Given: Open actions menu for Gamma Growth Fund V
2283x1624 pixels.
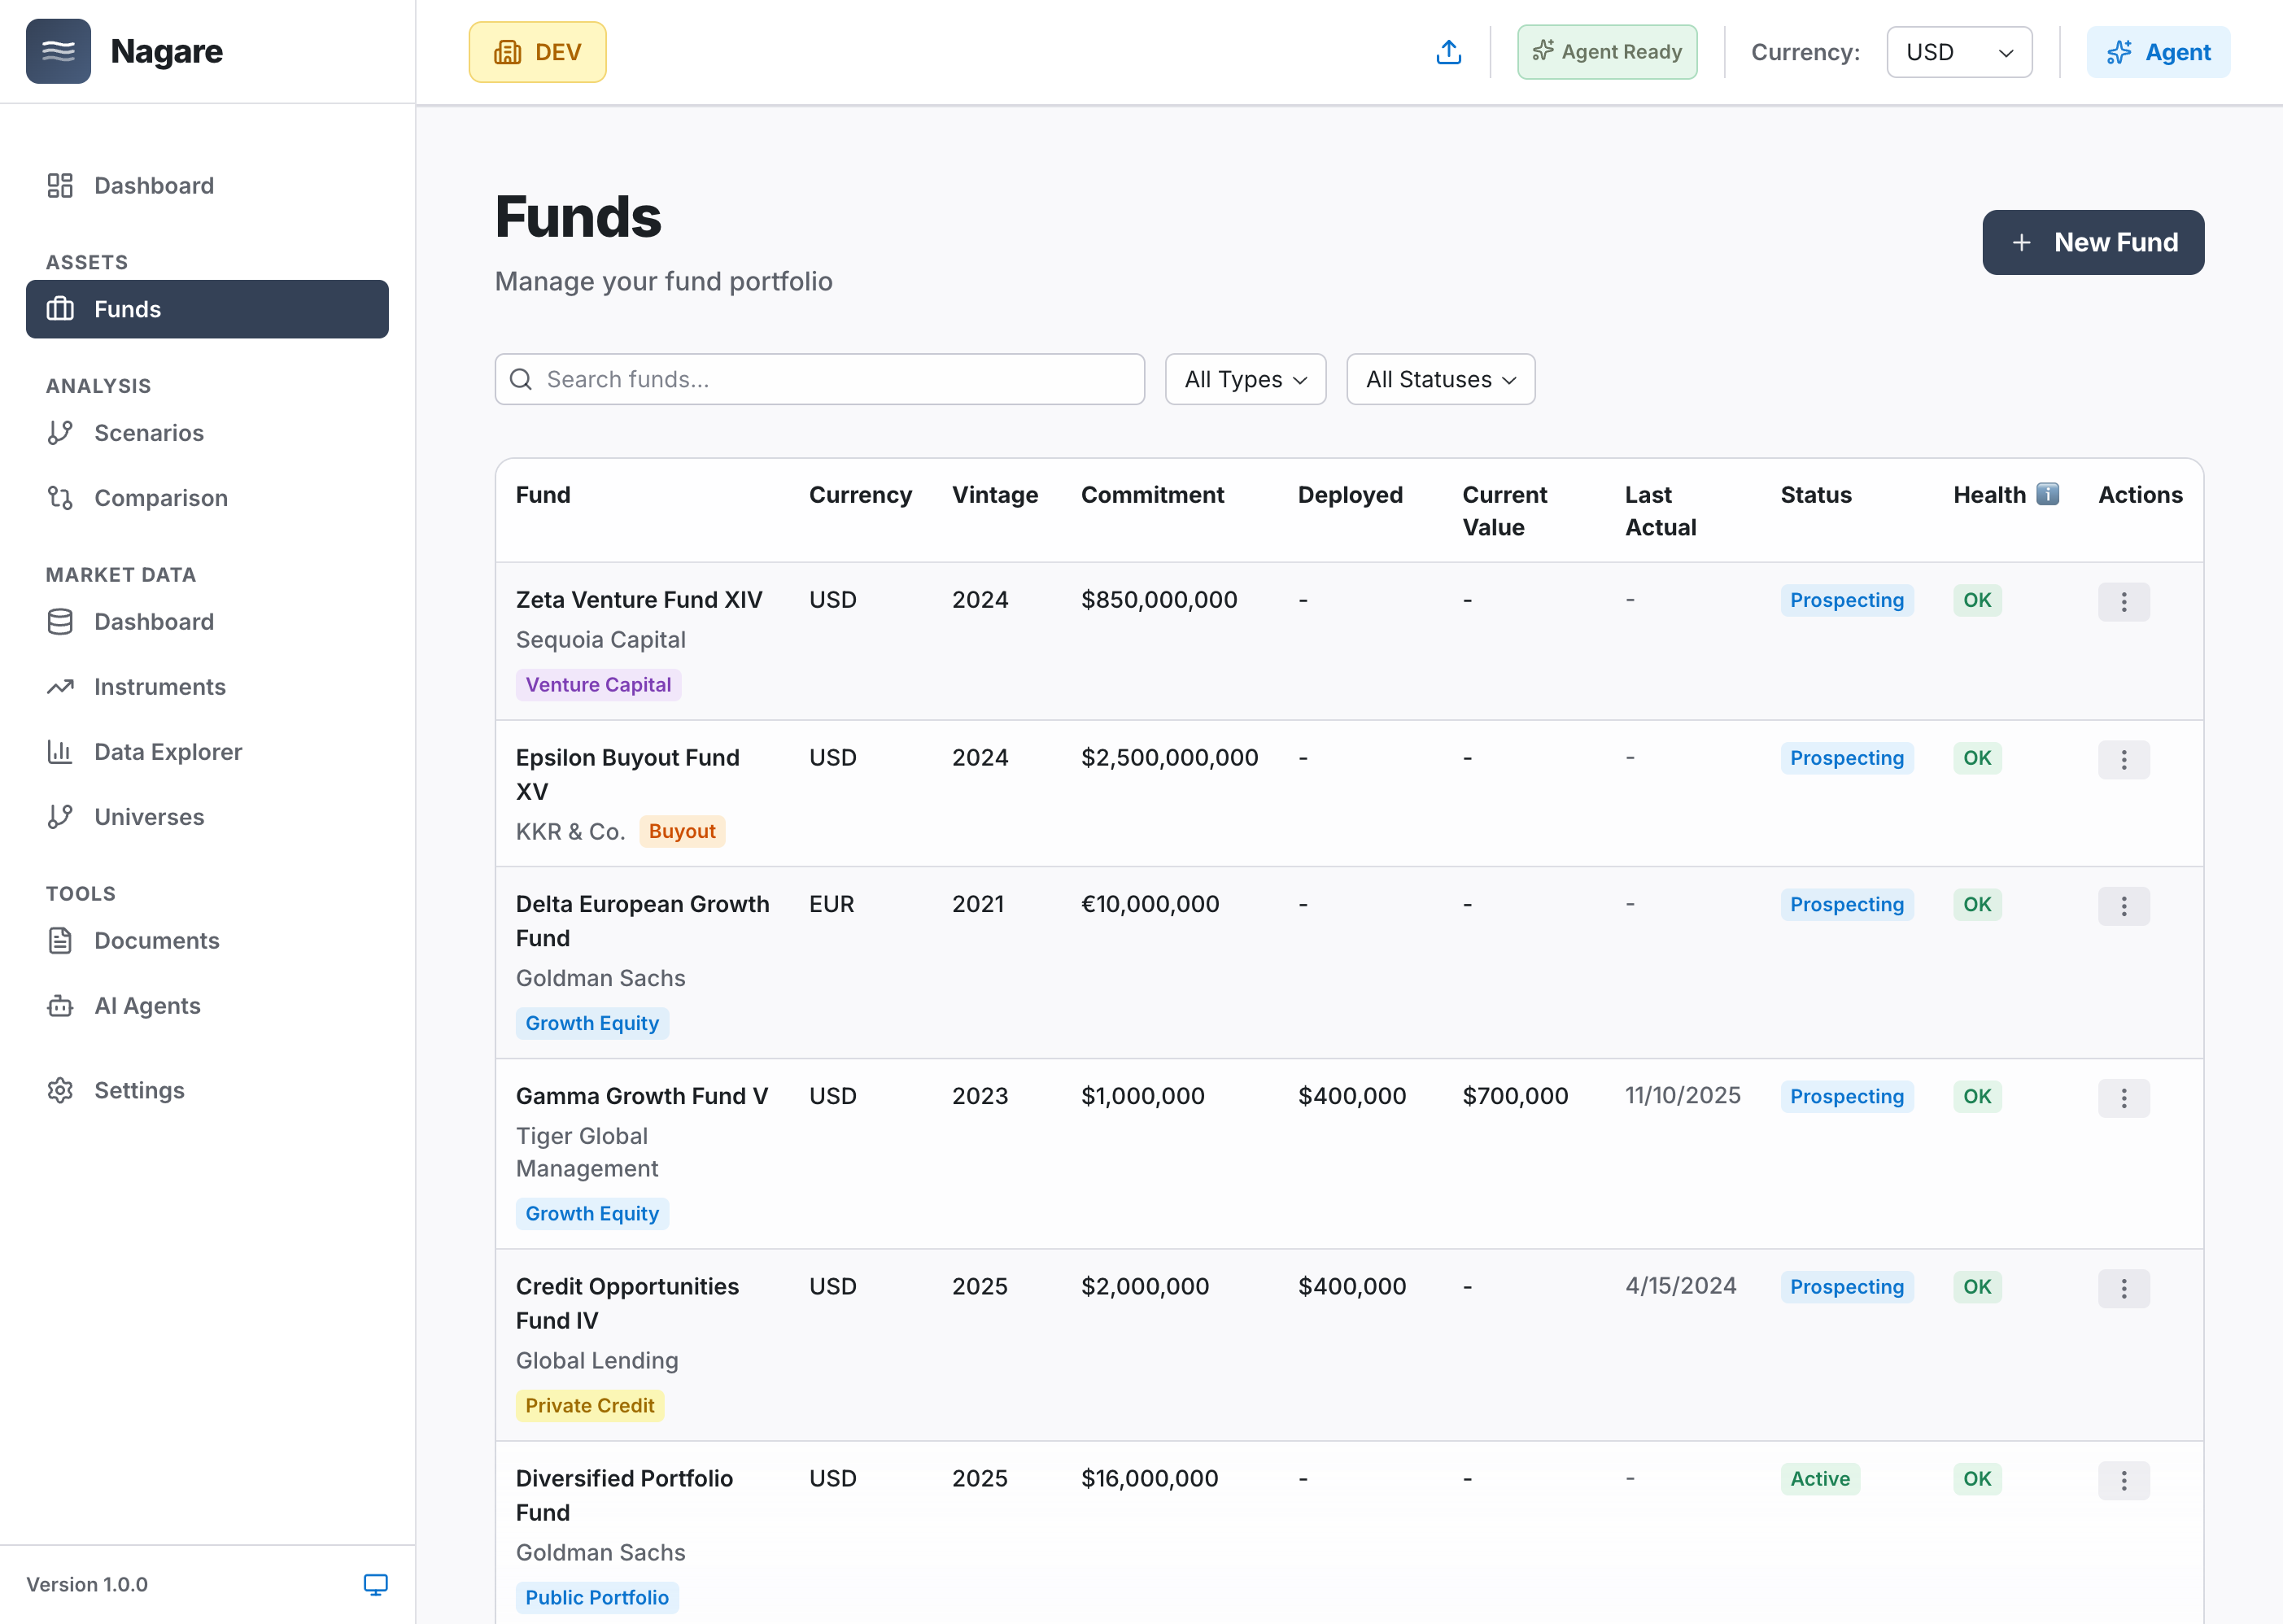Looking at the screenshot, I should (x=2123, y=1097).
